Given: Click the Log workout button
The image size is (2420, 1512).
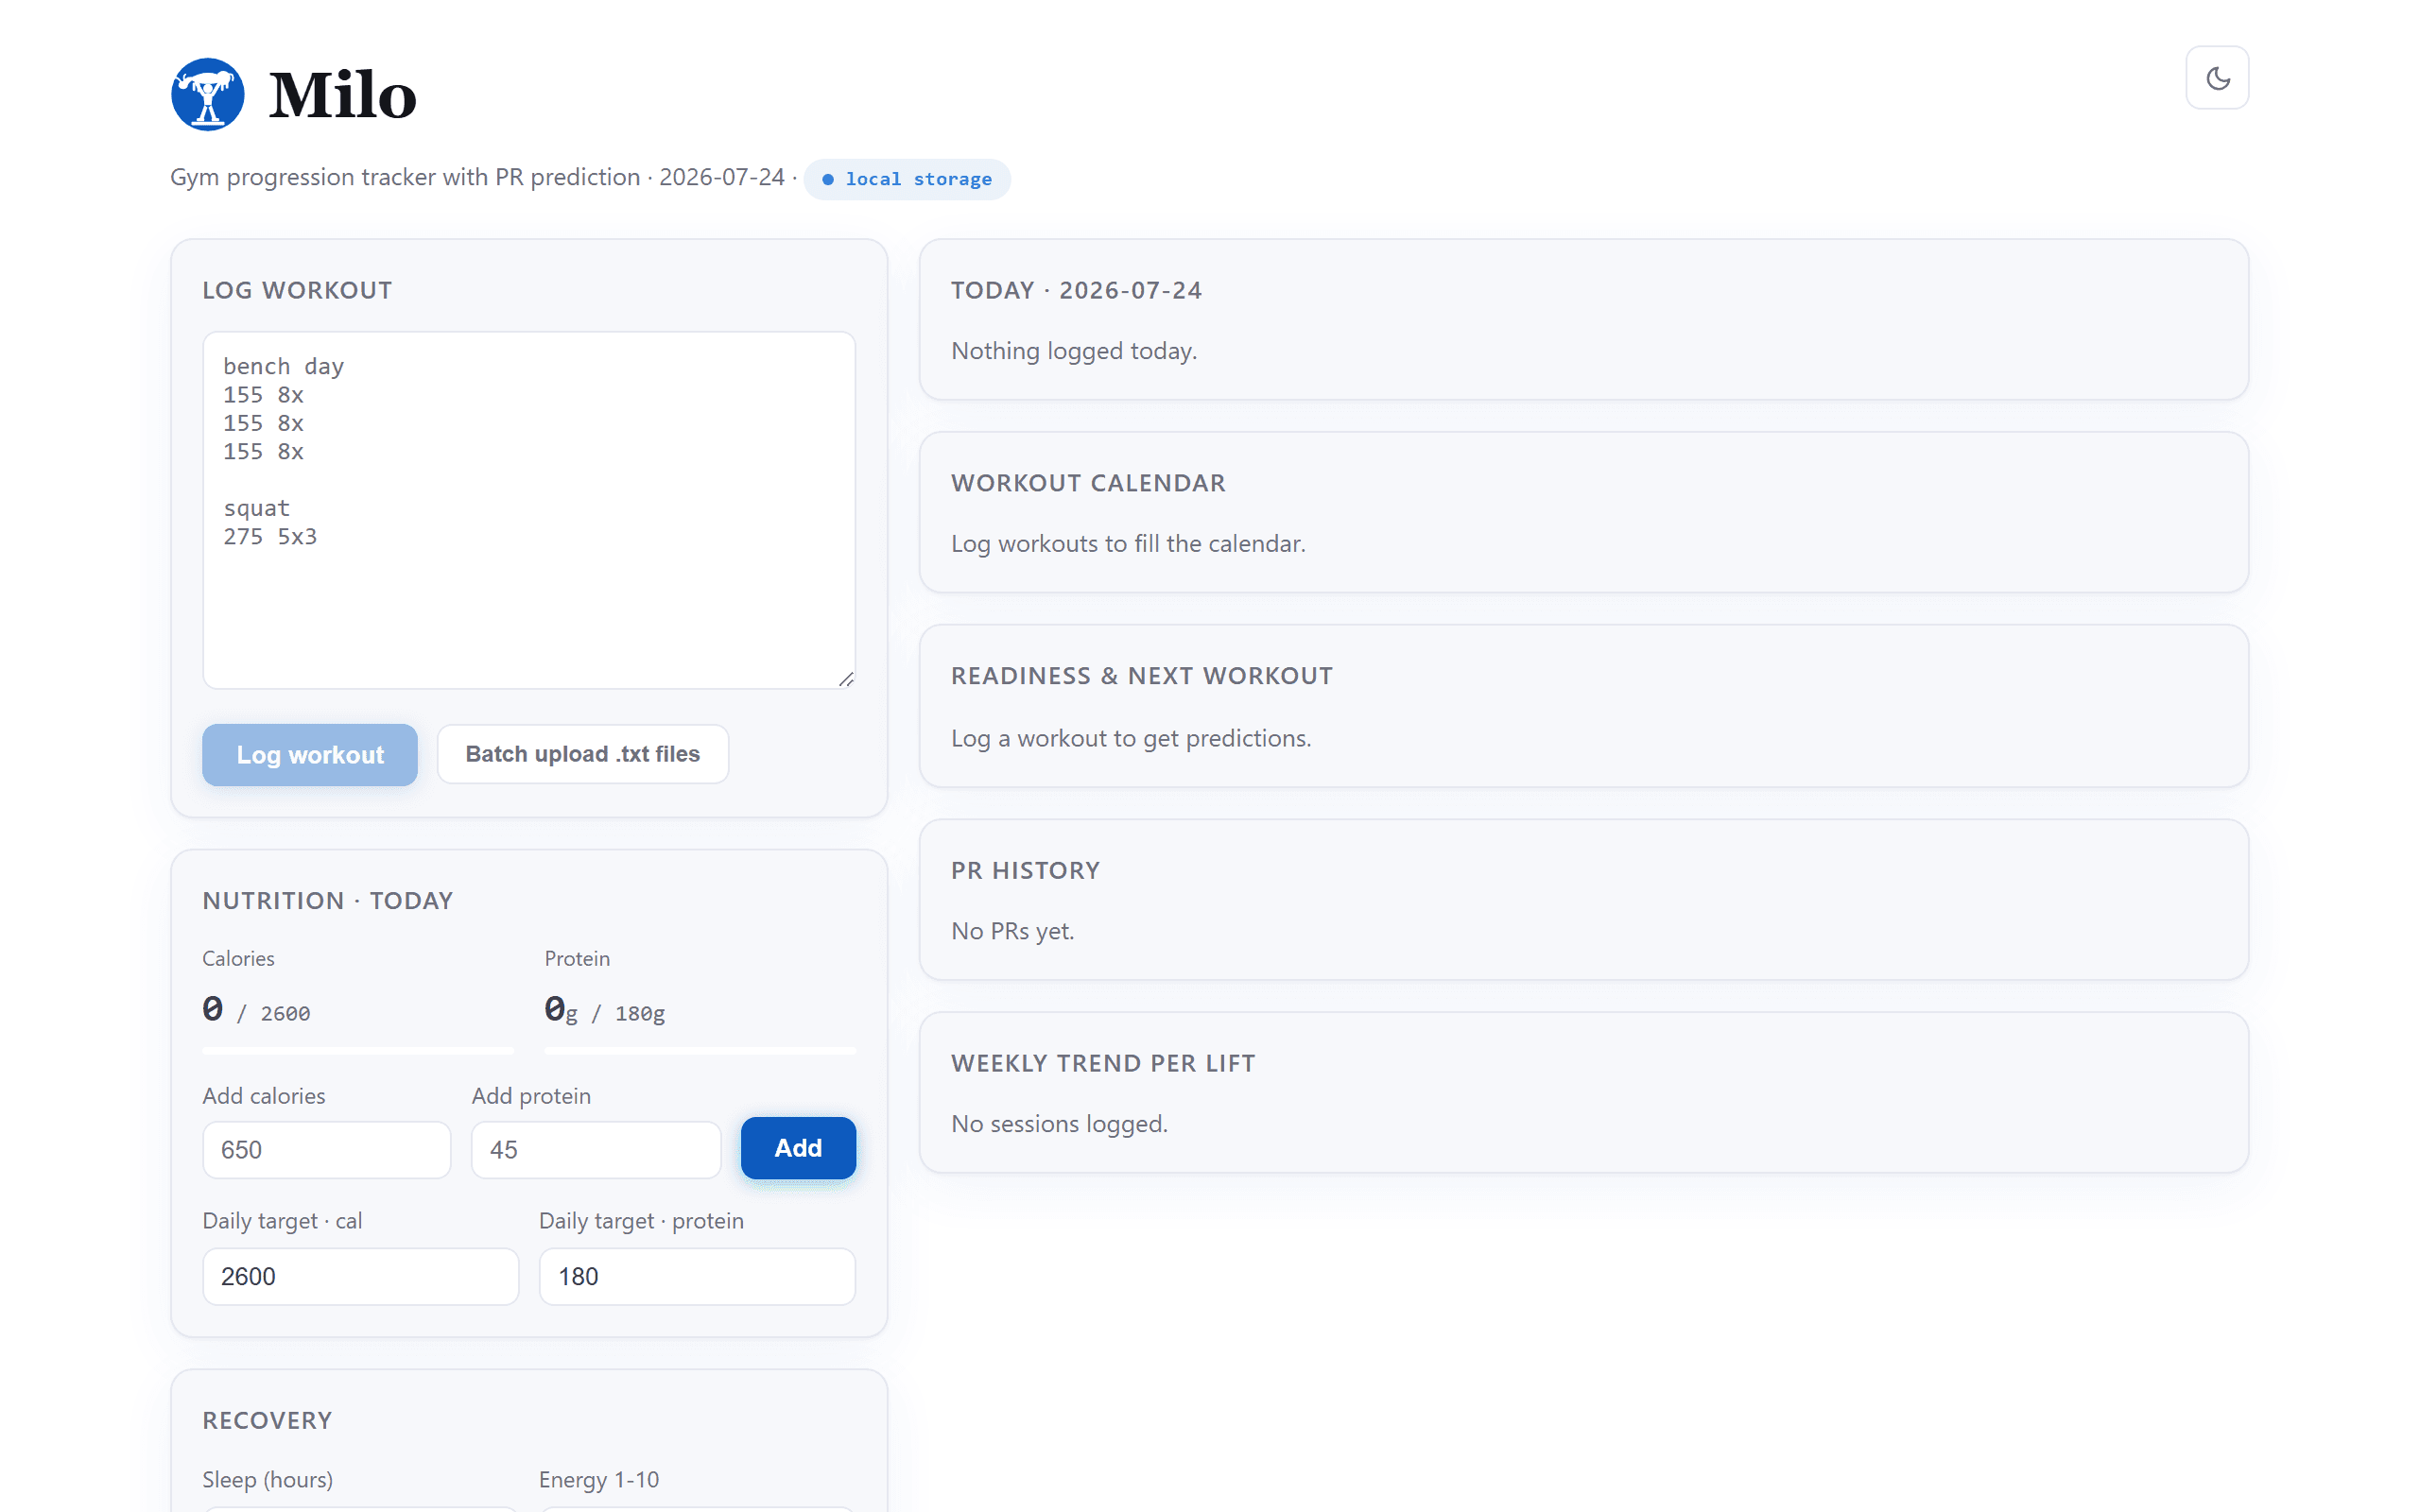Looking at the screenshot, I should (310, 755).
